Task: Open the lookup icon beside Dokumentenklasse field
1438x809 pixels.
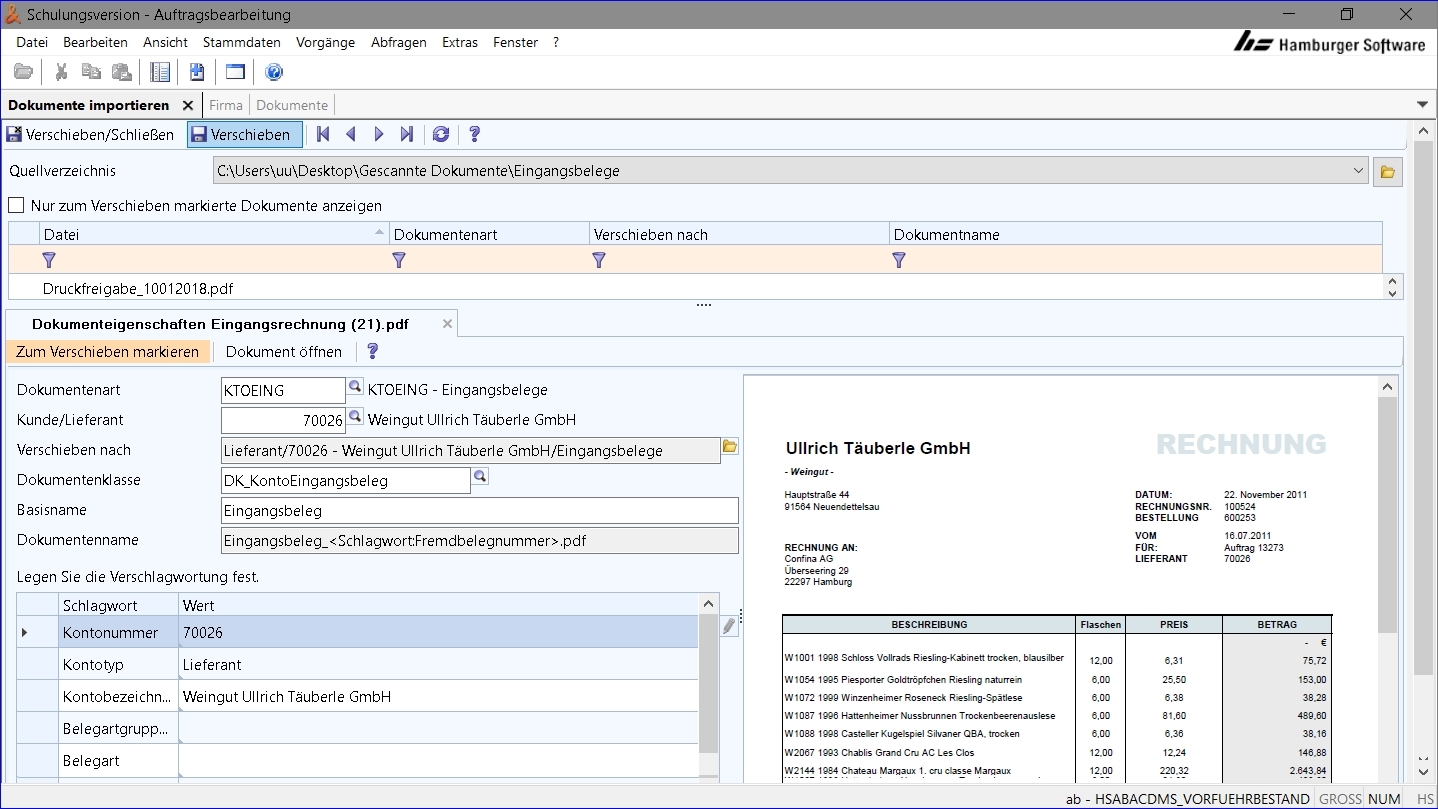Action: click(x=480, y=477)
